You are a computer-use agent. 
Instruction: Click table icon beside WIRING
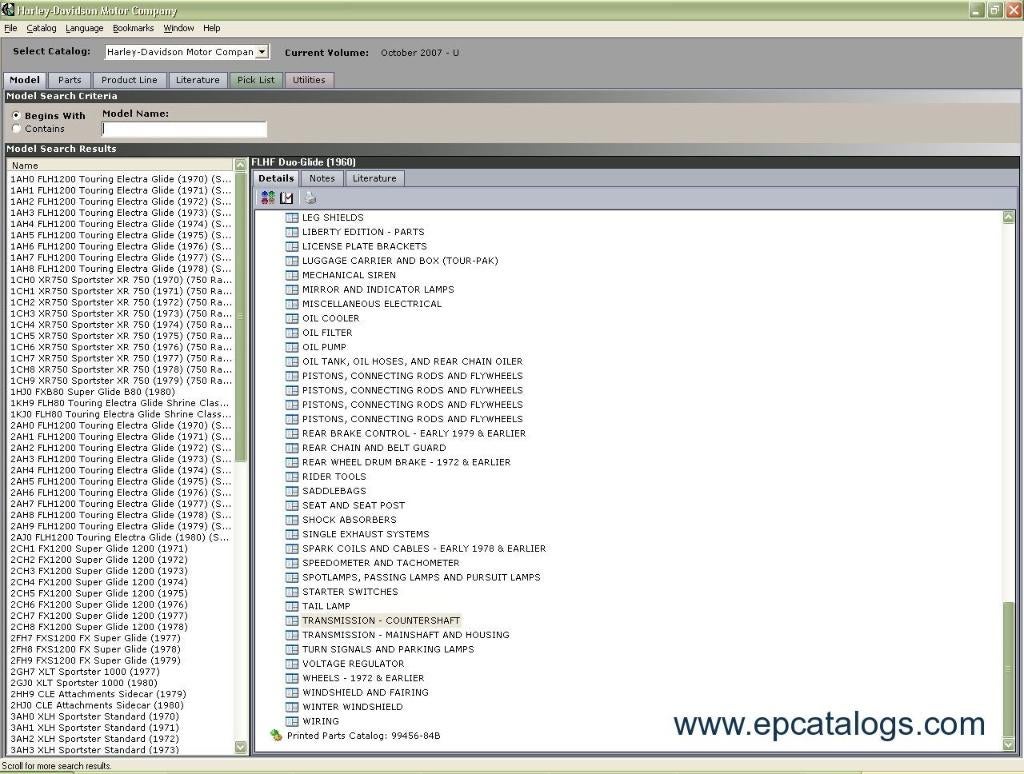point(292,721)
